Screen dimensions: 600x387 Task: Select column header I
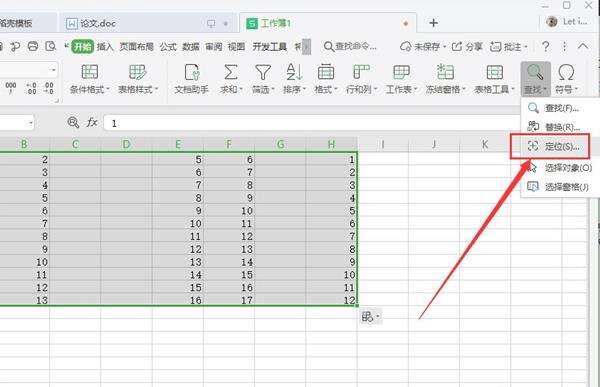[x=383, y=144]
